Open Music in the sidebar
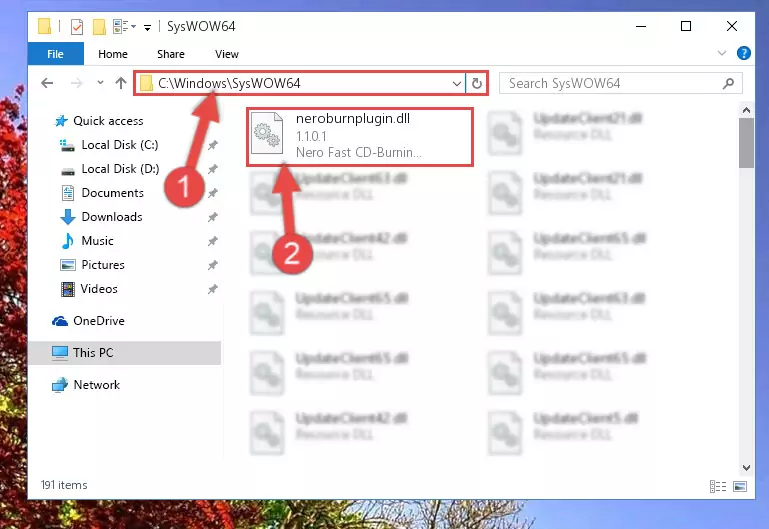 (x=87, y=241)
